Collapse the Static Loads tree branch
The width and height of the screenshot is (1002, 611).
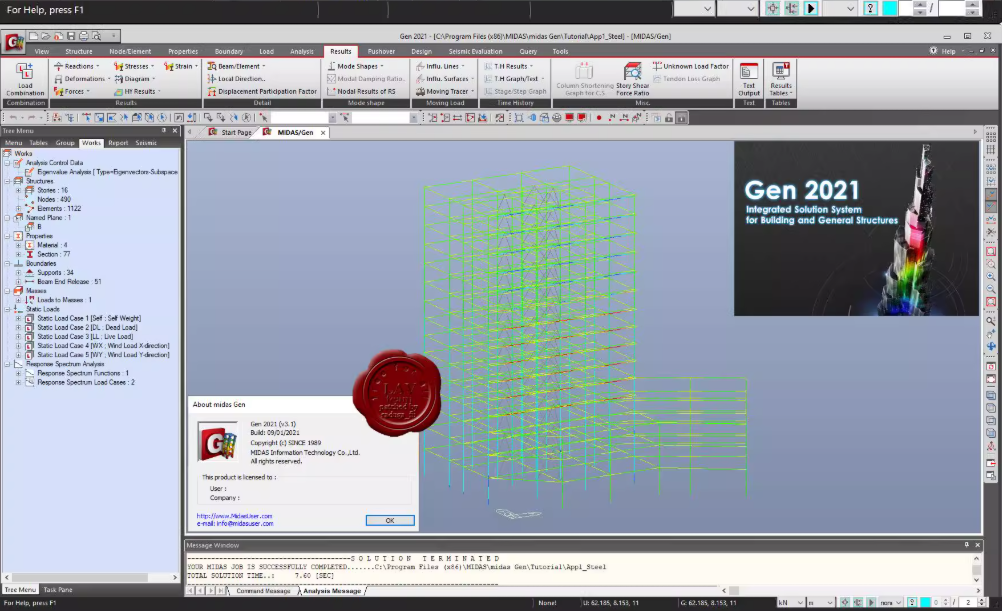click(x=8, y=309)
